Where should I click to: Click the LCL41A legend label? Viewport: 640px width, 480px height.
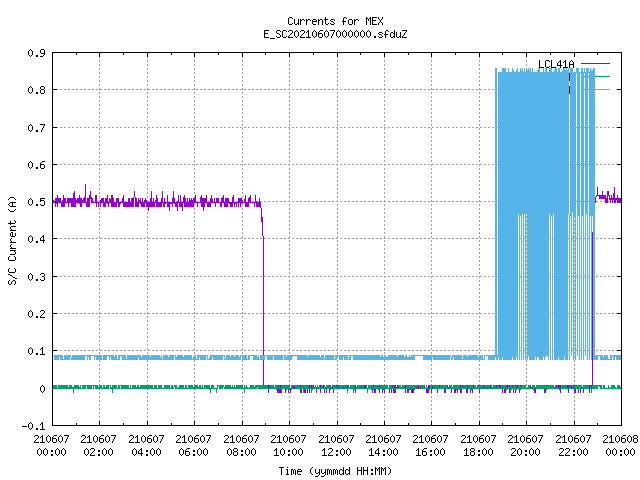[556, 64]
